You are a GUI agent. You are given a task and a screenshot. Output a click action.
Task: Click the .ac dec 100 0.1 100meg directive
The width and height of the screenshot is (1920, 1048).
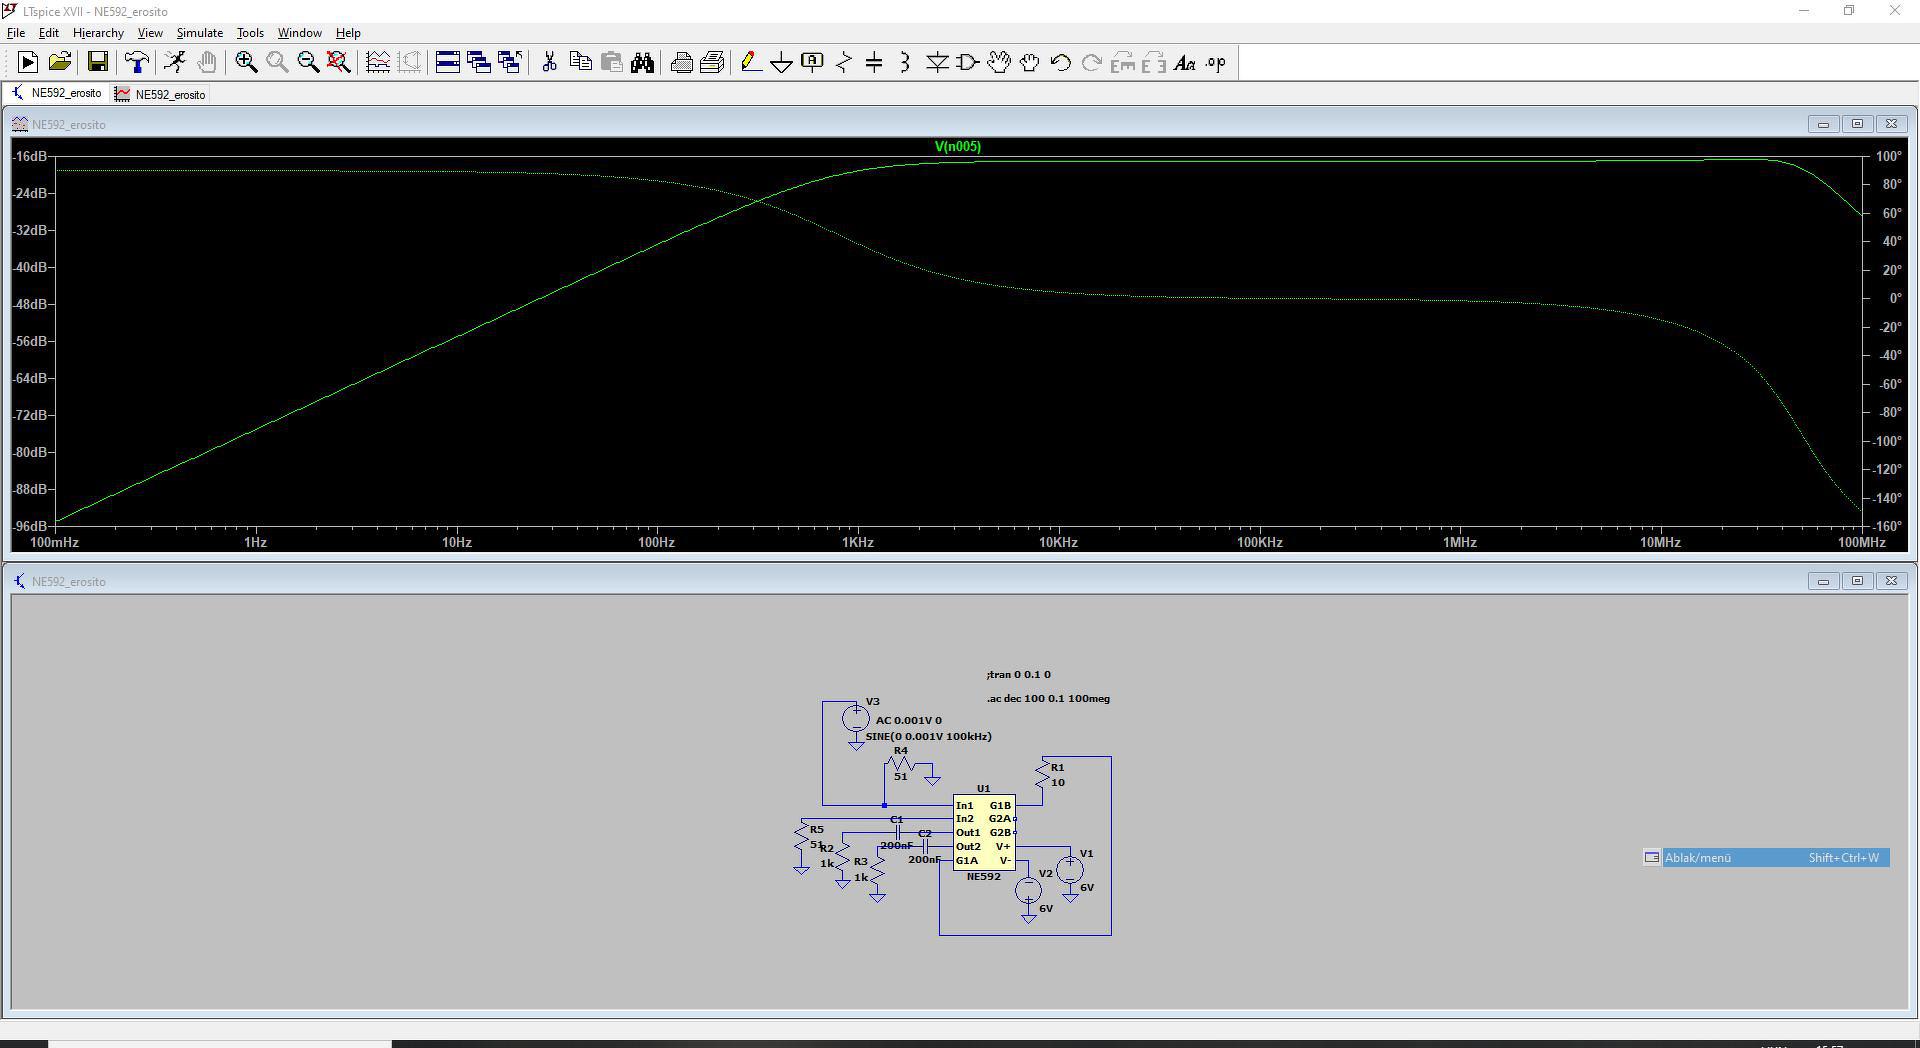tap(1048, 699)
